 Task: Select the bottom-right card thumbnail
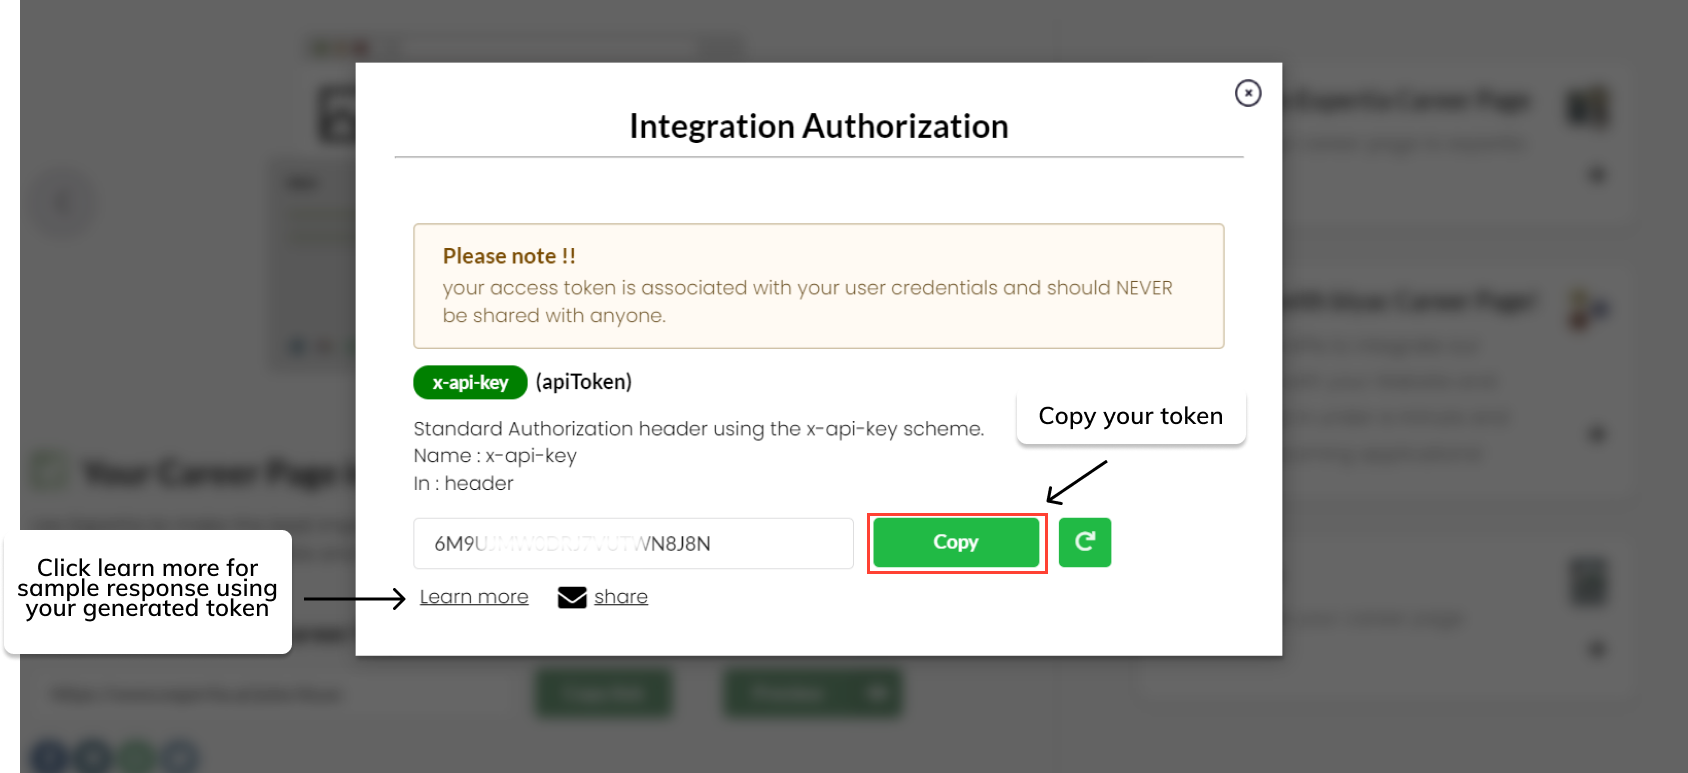coord(1588,581)
